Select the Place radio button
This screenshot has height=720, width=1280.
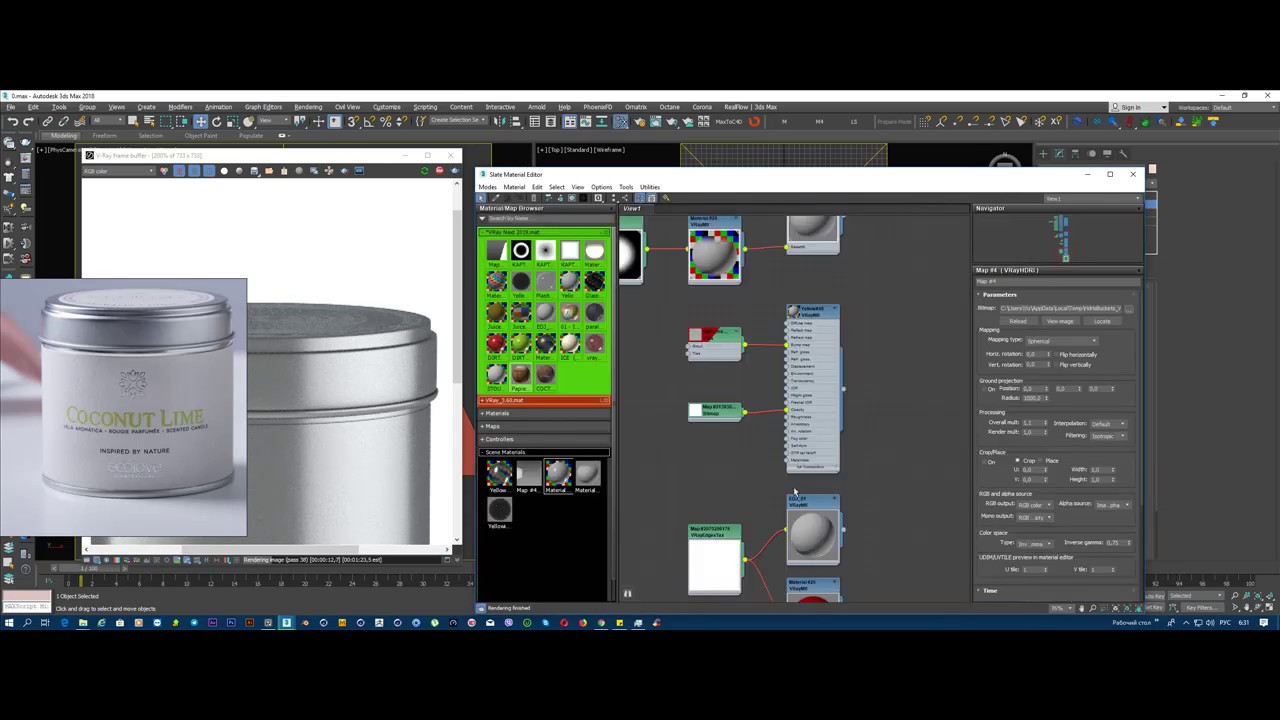click(x=1041, y=460)
